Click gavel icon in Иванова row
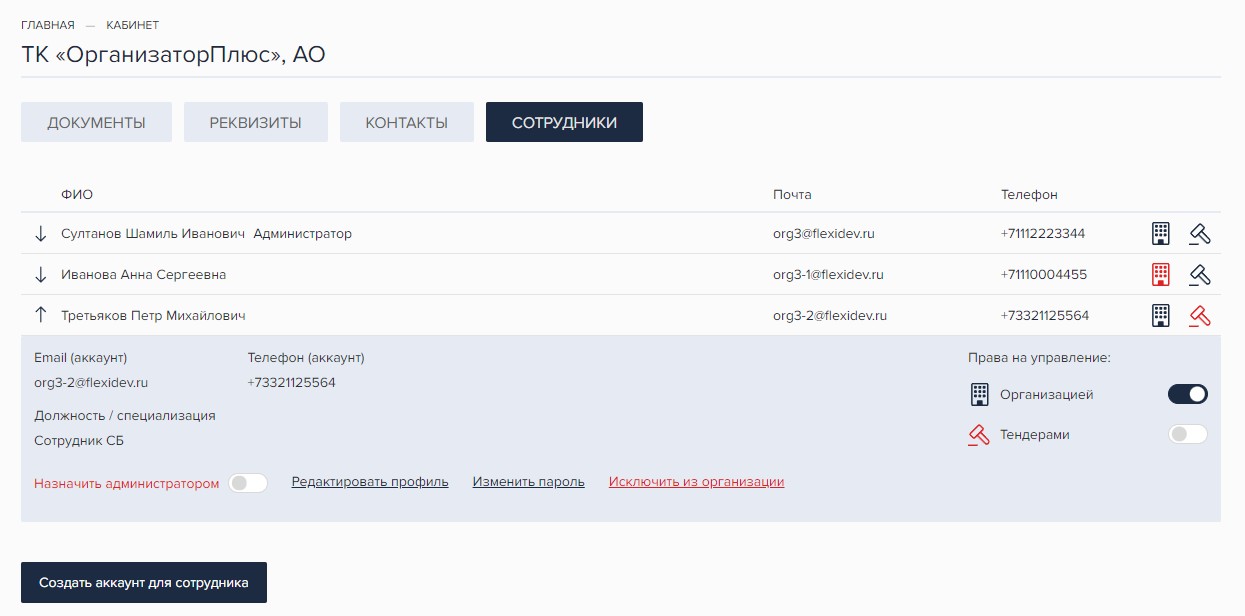This screenshot has width=1245, height=616. tap(1200, 275)
